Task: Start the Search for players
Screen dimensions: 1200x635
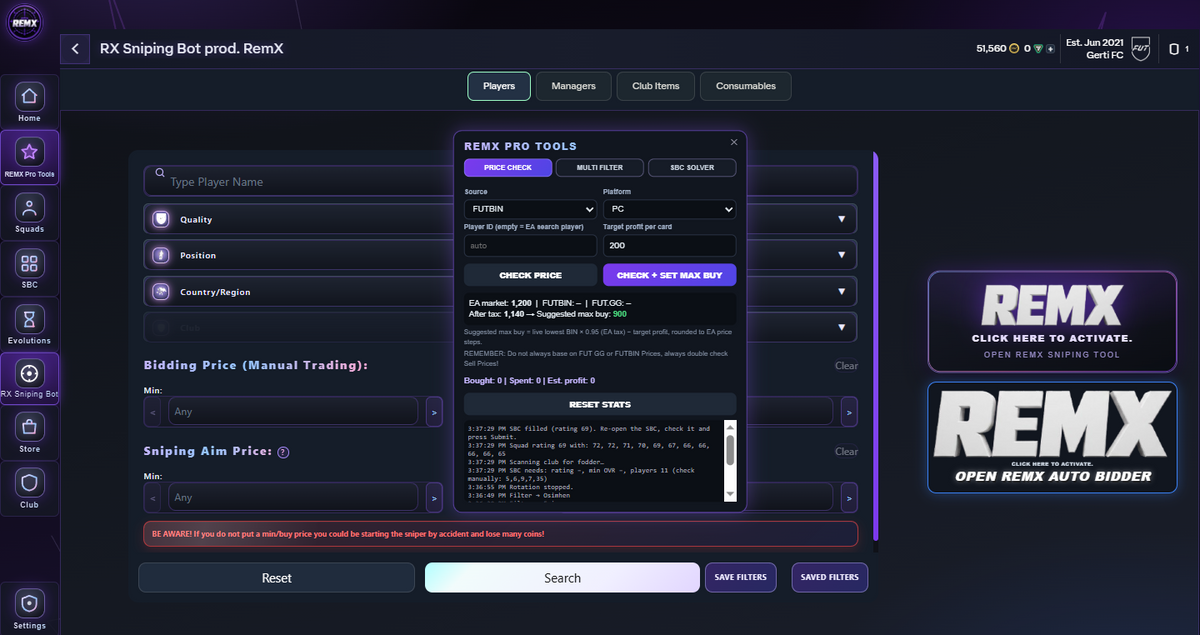Action: [x=562, y=578]
